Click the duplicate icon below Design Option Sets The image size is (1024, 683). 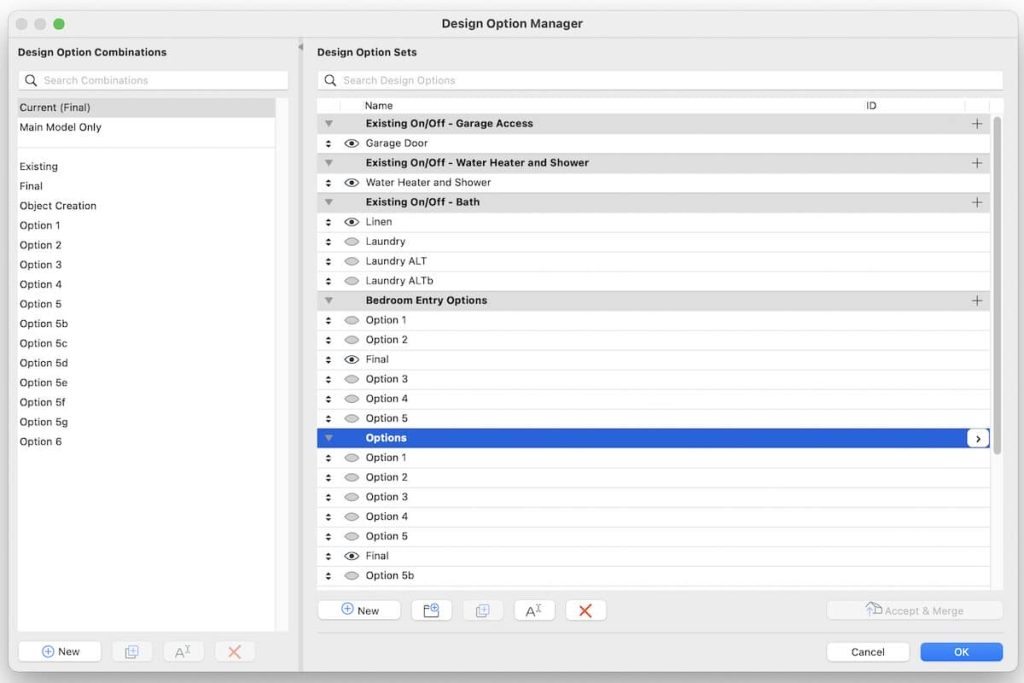point(481,610)
